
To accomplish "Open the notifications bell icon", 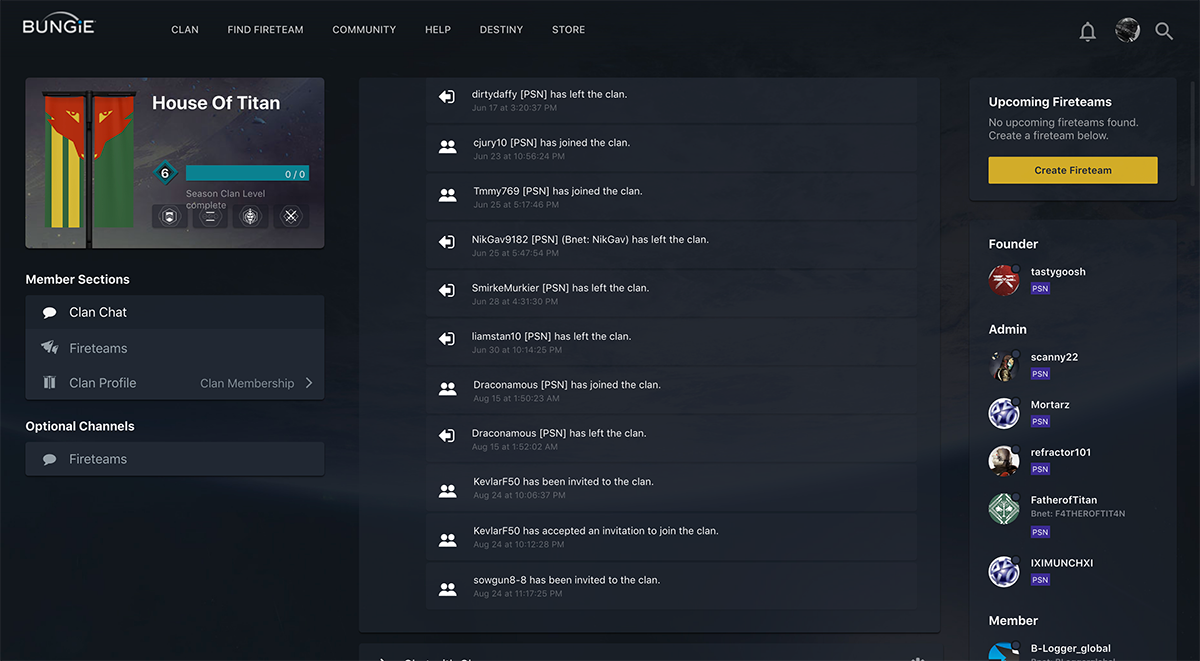I will click(1088, 31).
